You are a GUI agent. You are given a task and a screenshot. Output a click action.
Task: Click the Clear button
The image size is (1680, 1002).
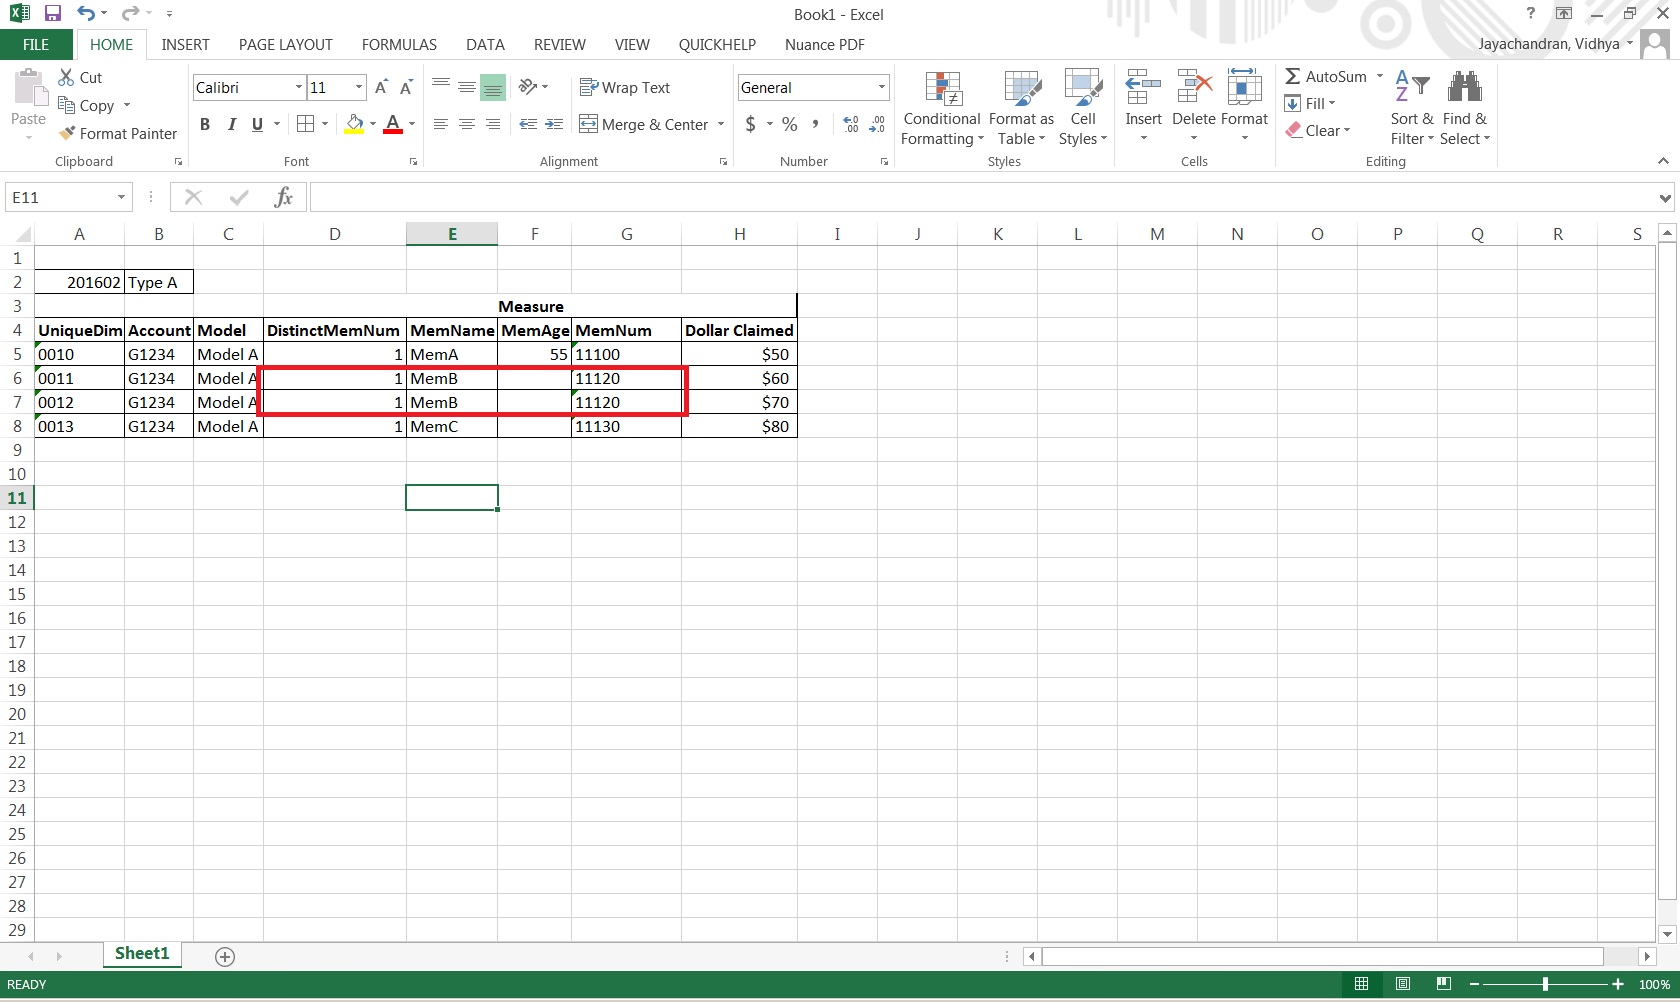click(1319, 130)
